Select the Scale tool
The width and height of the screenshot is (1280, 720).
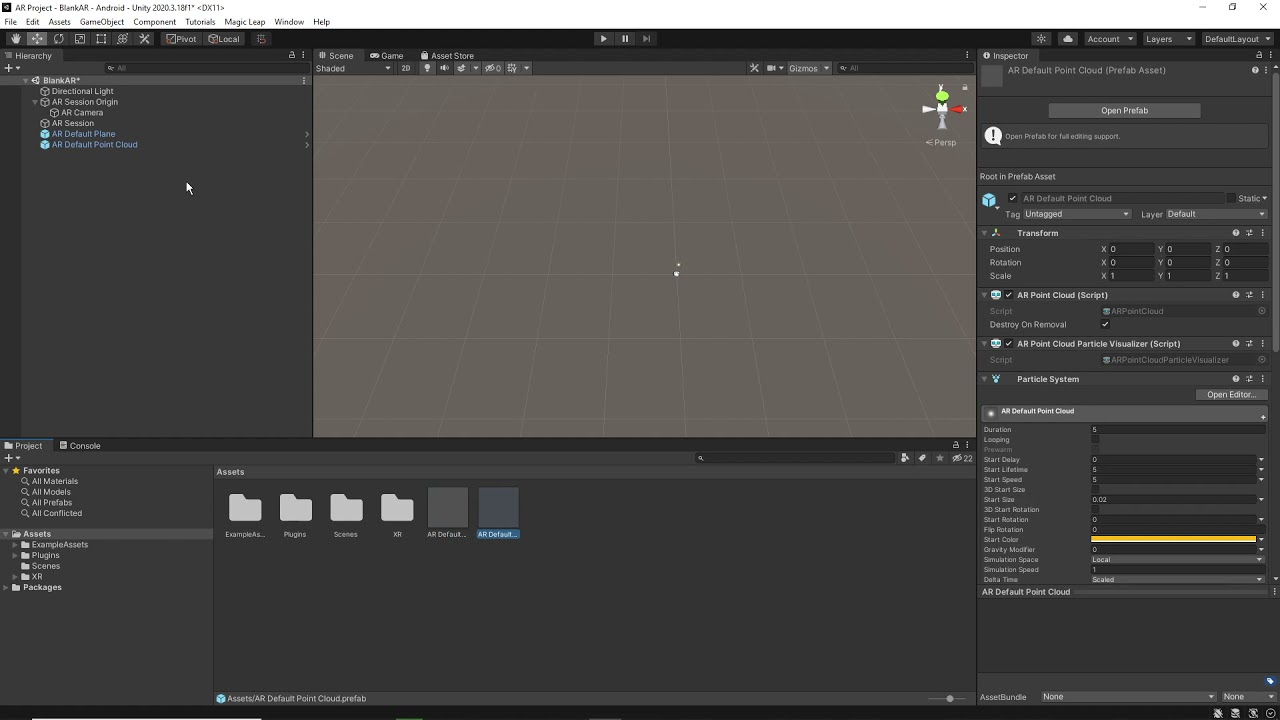(x=80, y=39)
